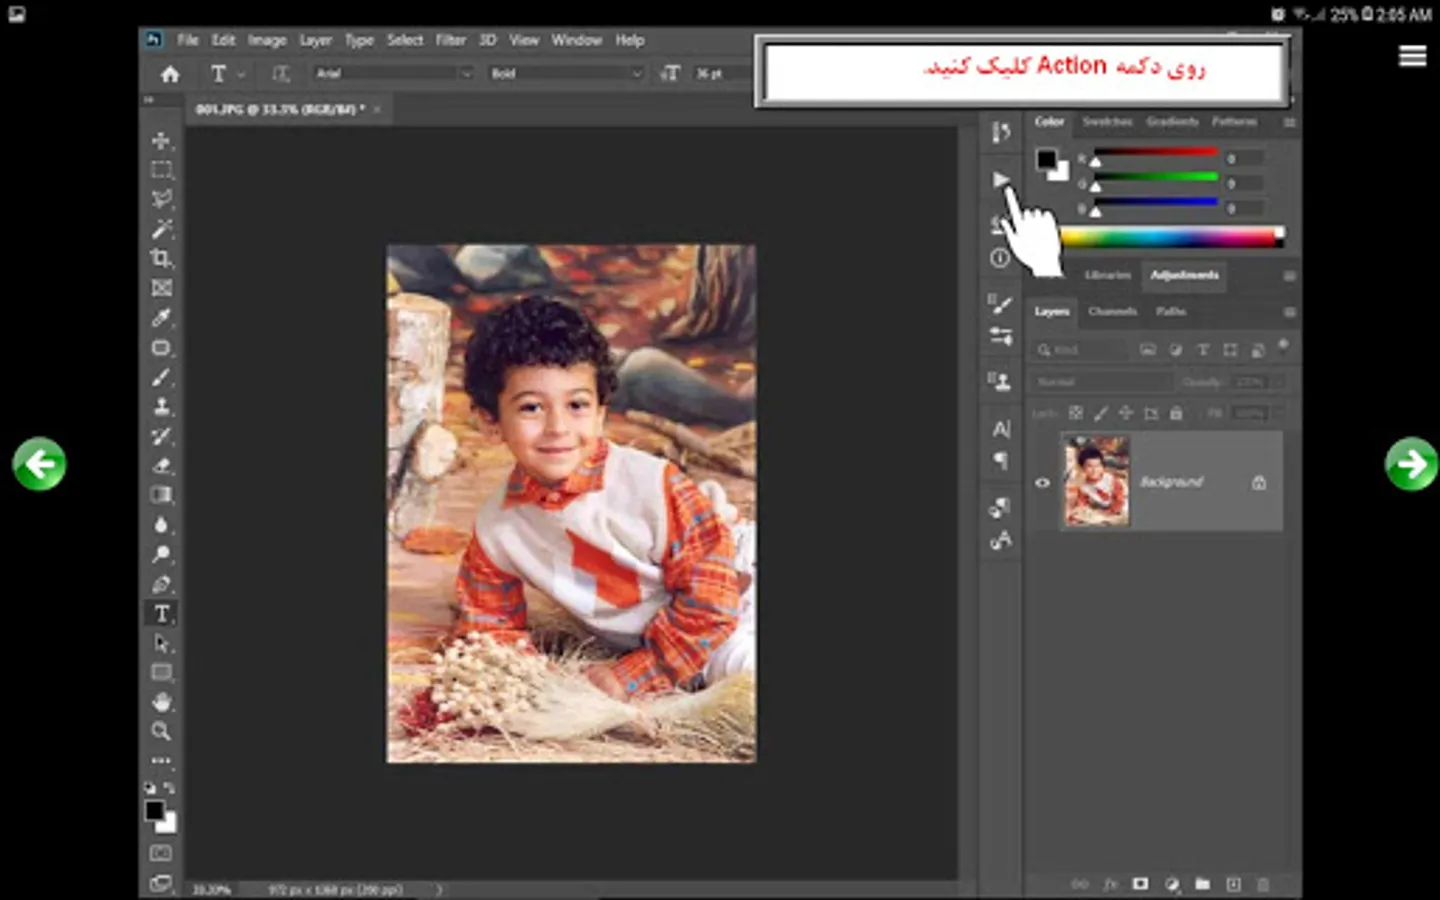Unlock the Background layer via padlock icon
The image size is (1440, 900).
pyautogui.click(x=1259, y=482)
